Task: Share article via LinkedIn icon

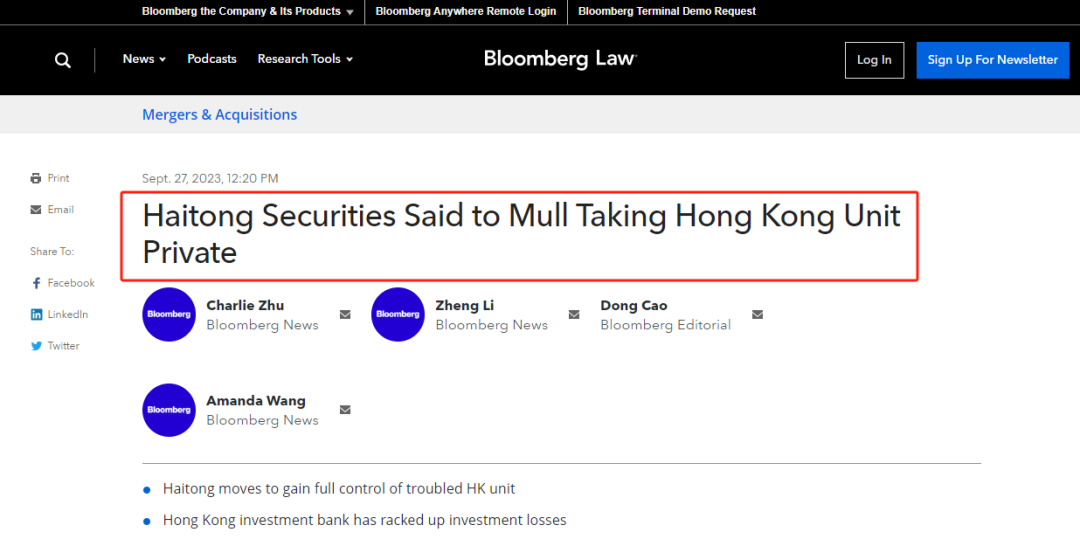Action: pyautogui.click(x=36, y=314)
